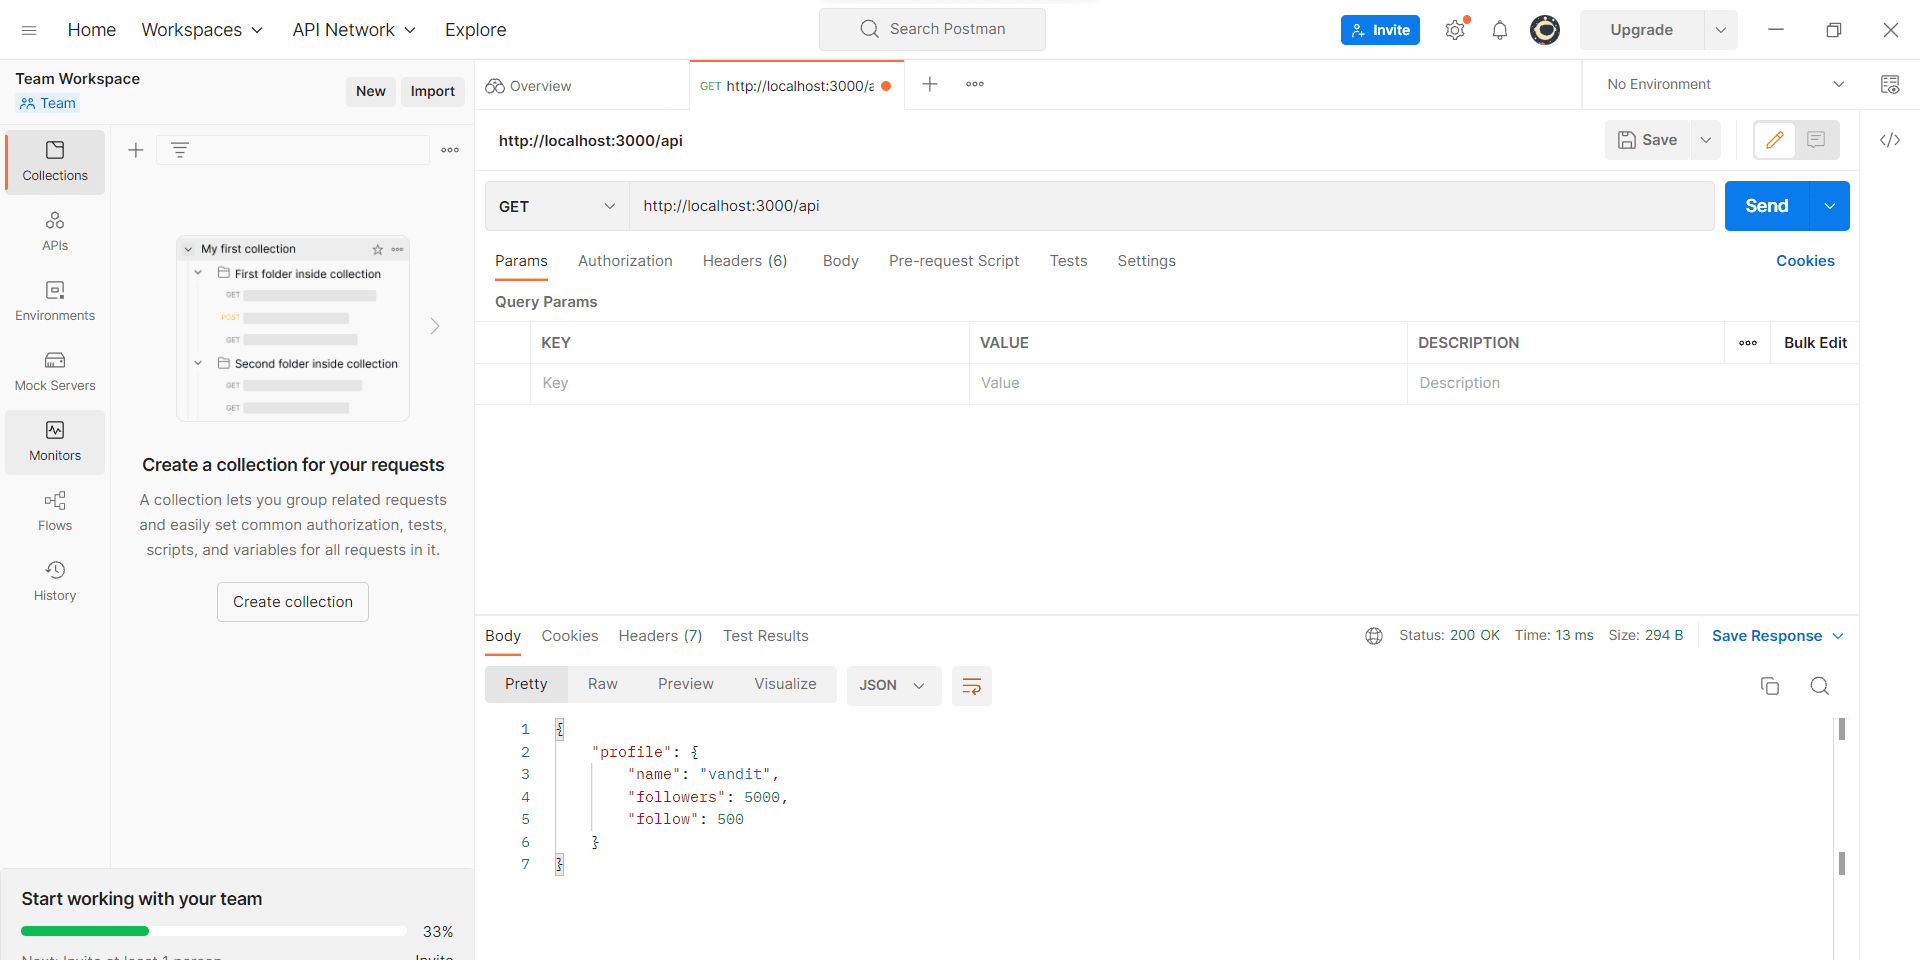Open Monitors in the sidebar

click(x=55, y=442)
